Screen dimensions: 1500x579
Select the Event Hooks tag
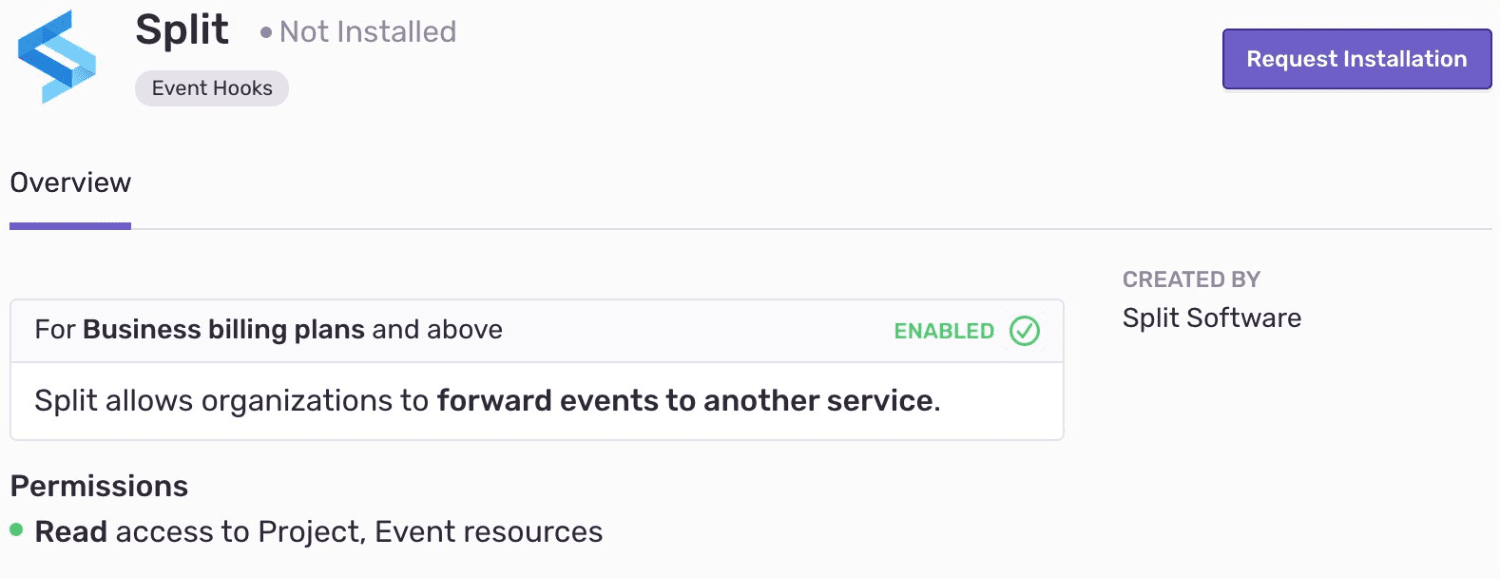(212, 88)
